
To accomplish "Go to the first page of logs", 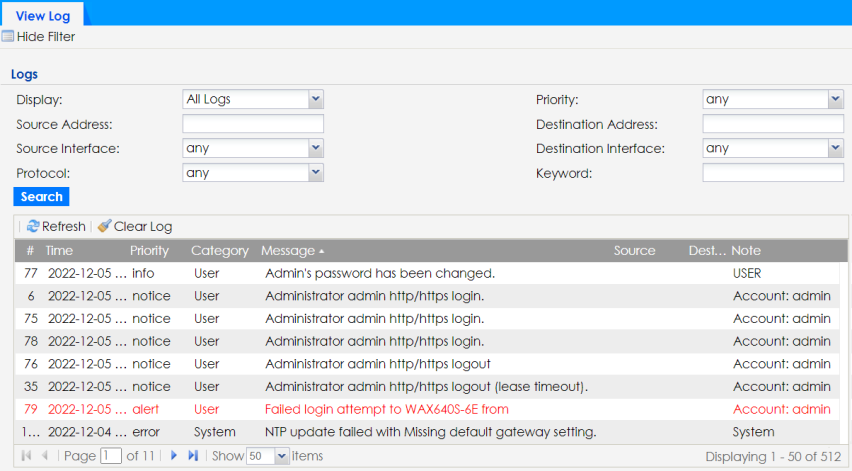I will click(26, 456).
